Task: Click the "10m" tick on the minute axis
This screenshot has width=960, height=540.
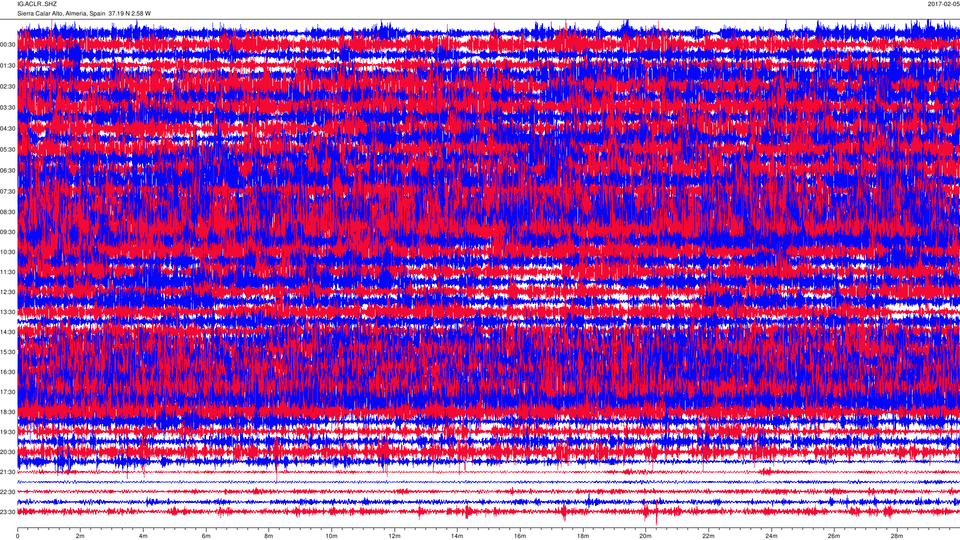Action: pos(331,536)
